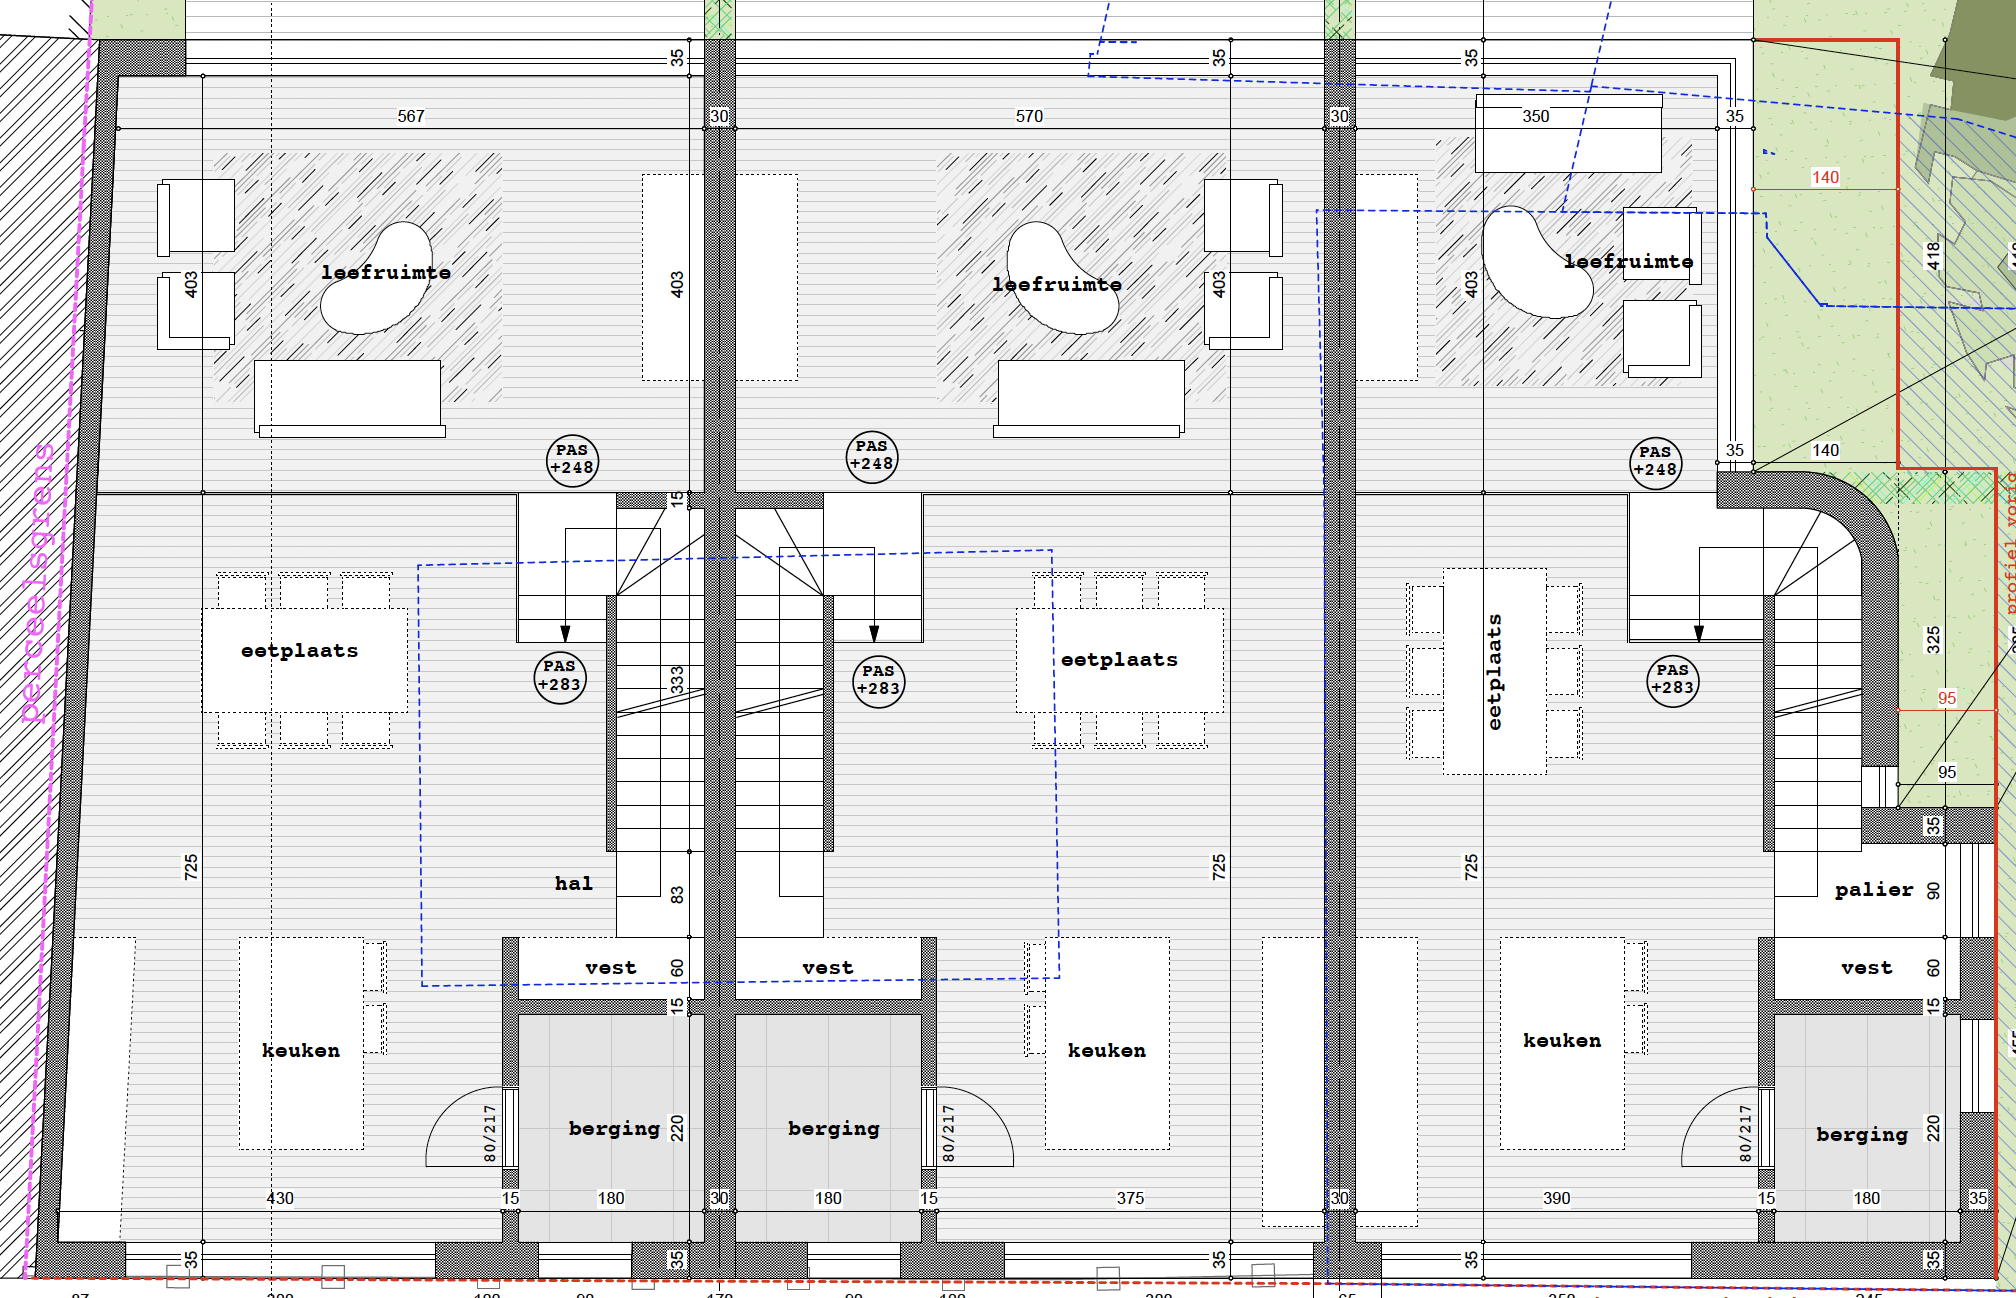Click the 567 width dimension text
Screen dimensions: 2016x1298
tap(410, 117)
